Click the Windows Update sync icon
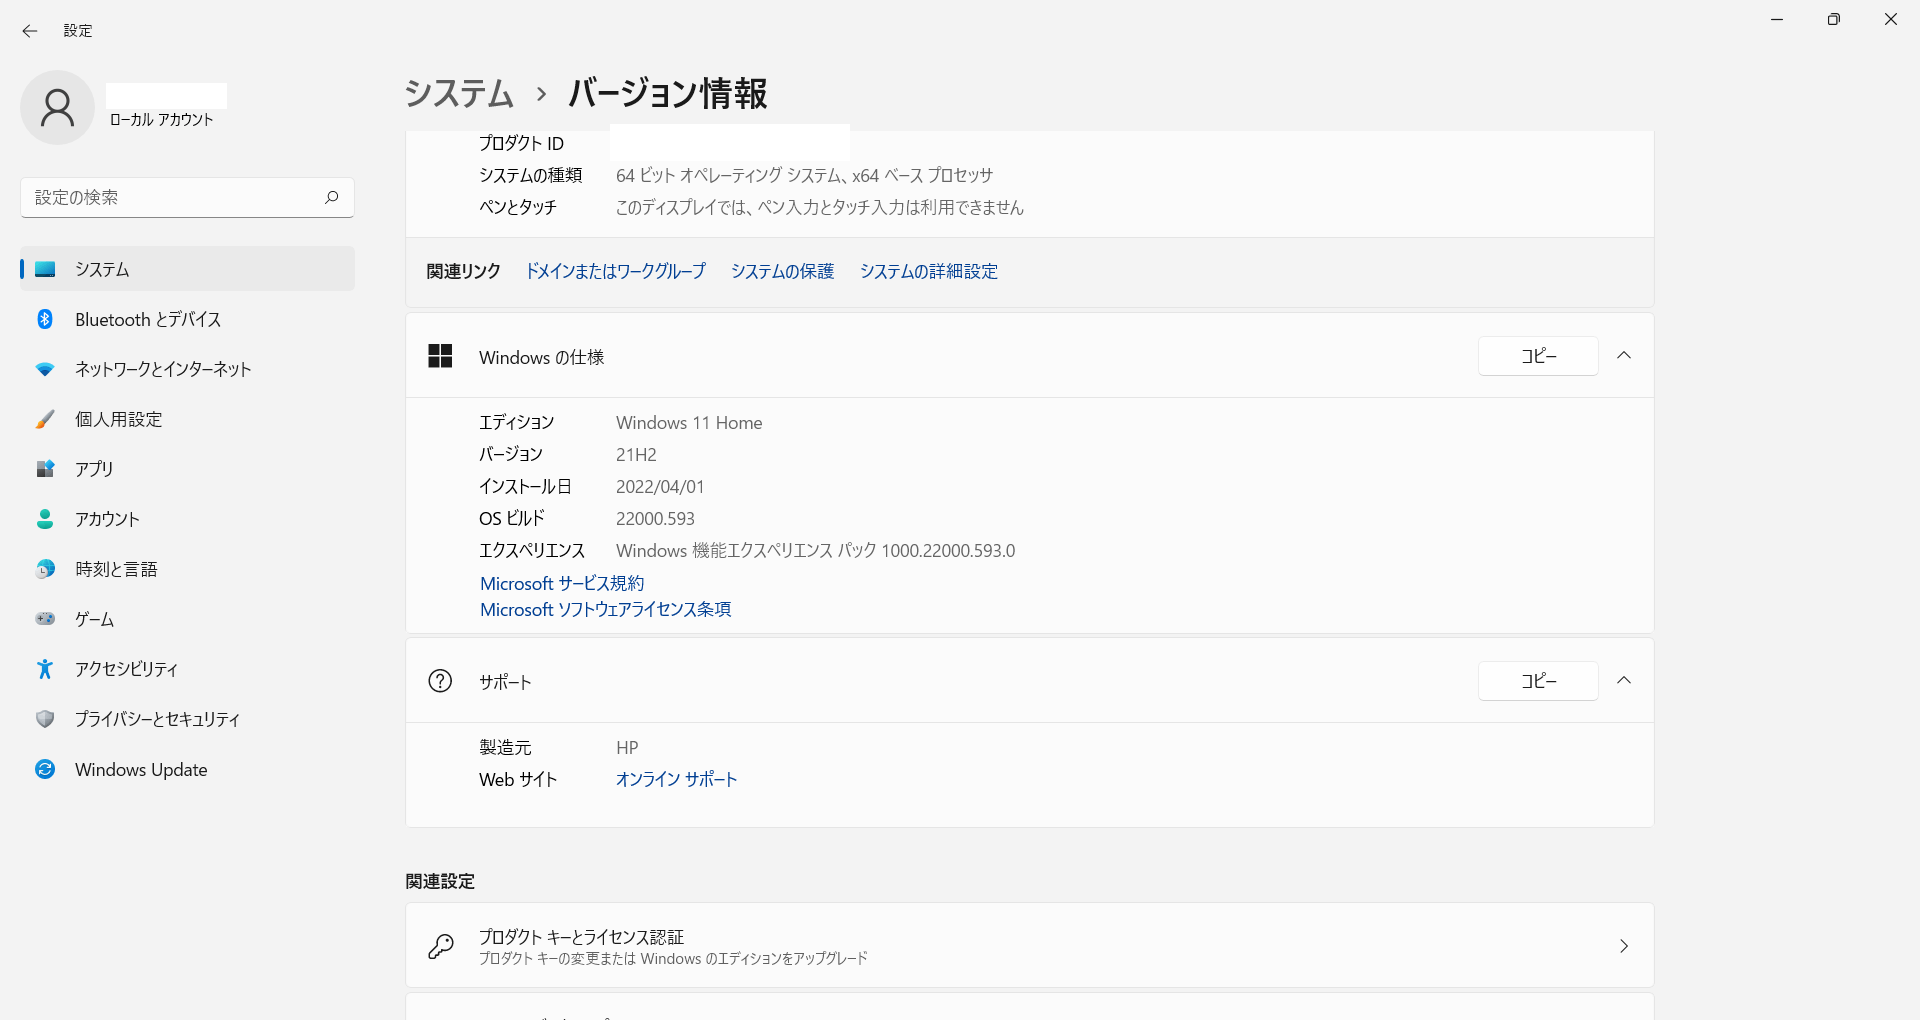 click(45, 769)
